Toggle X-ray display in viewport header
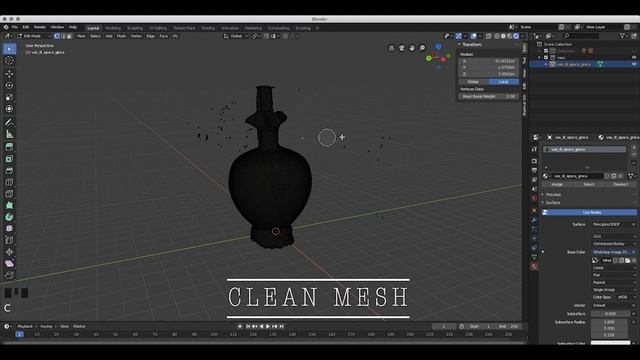Image resolution: width=640 pixels, height=360 pixels. (x=489, y=36)
